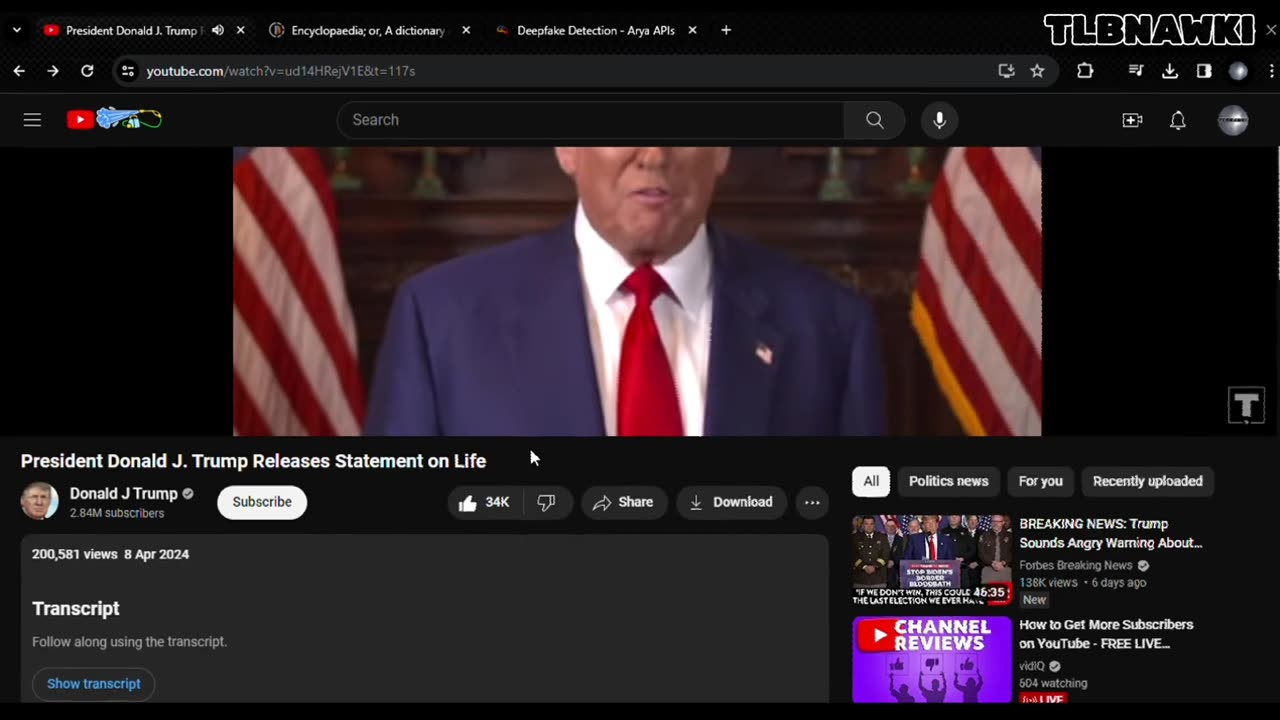The height and width of the screenshot is (720, 1280).
Task: Go forward in browser history
Action: click(x=53, y=71)
